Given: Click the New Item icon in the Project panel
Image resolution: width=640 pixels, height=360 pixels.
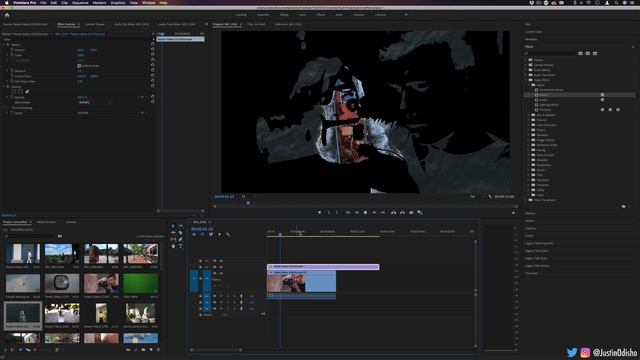Looking at the screenshot, I should coord(151,350).
